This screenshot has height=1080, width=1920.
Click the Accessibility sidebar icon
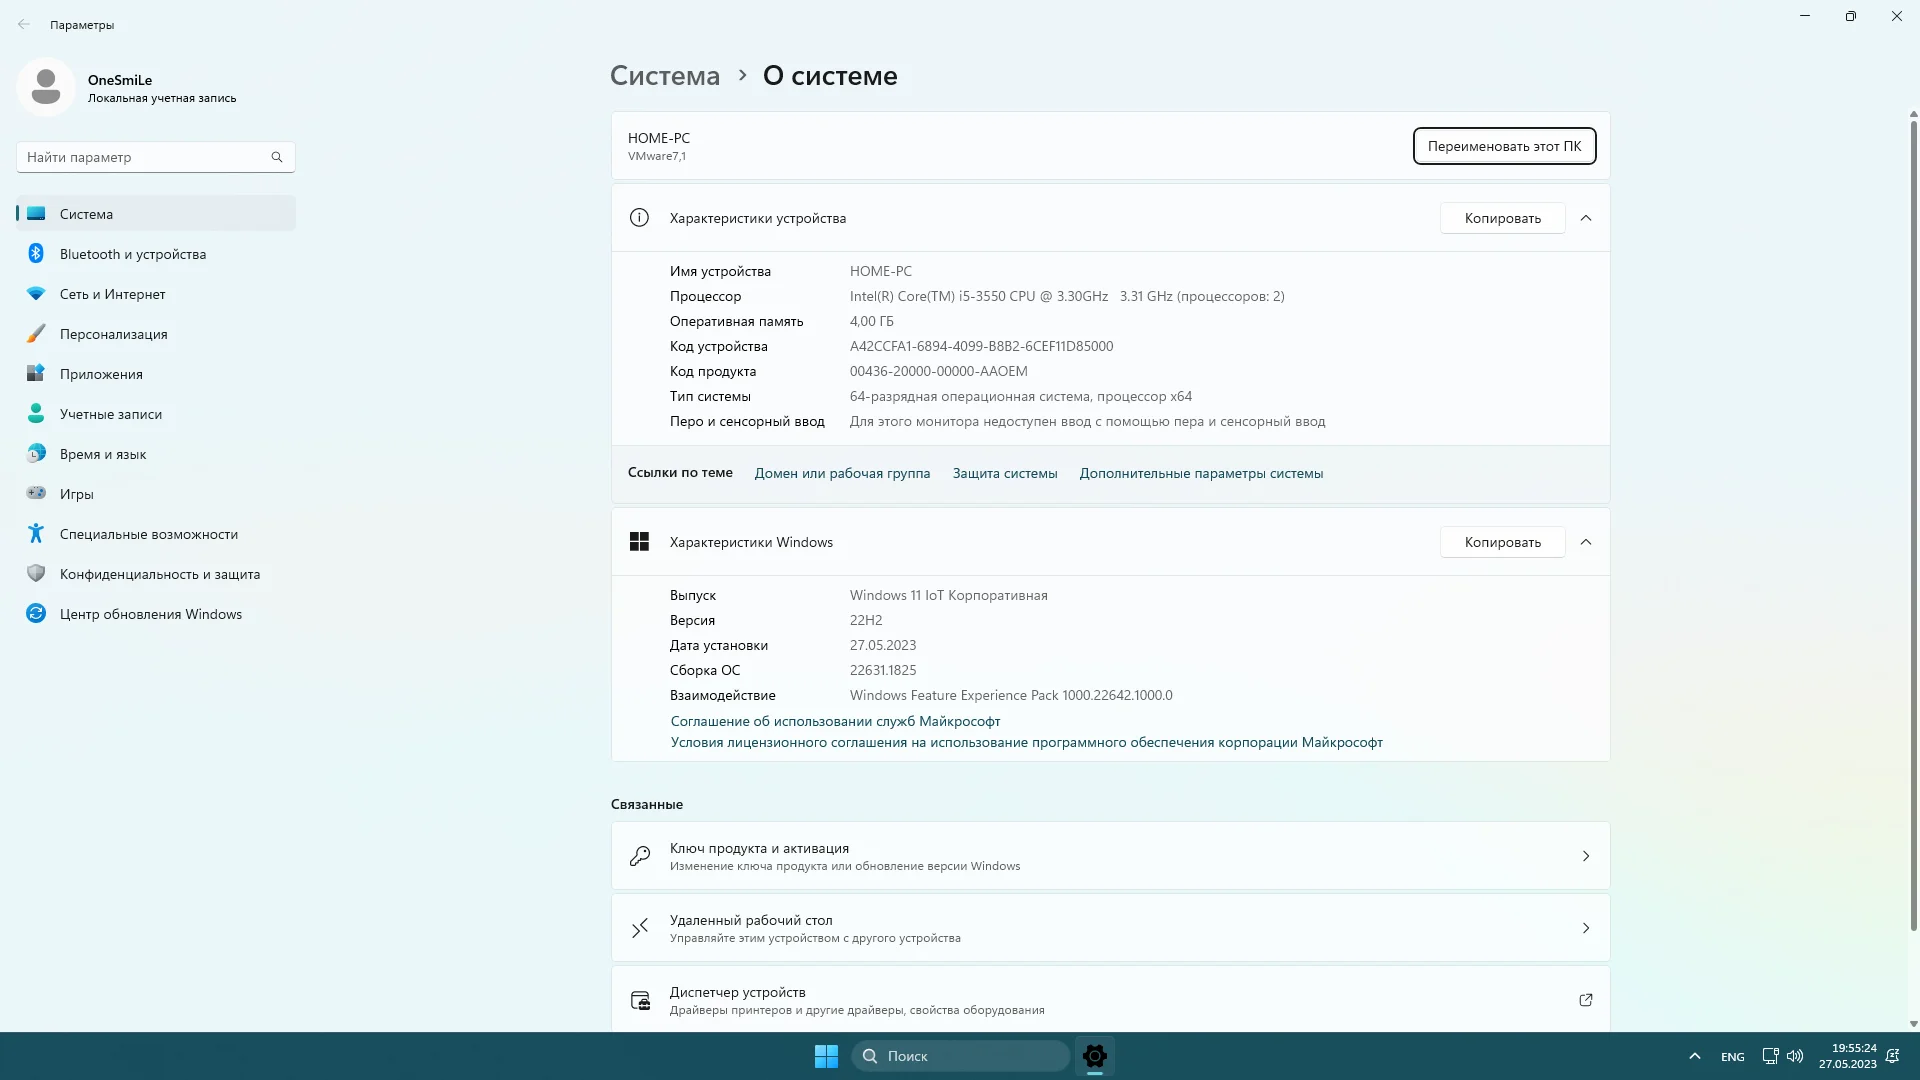(x=36, y=534)
